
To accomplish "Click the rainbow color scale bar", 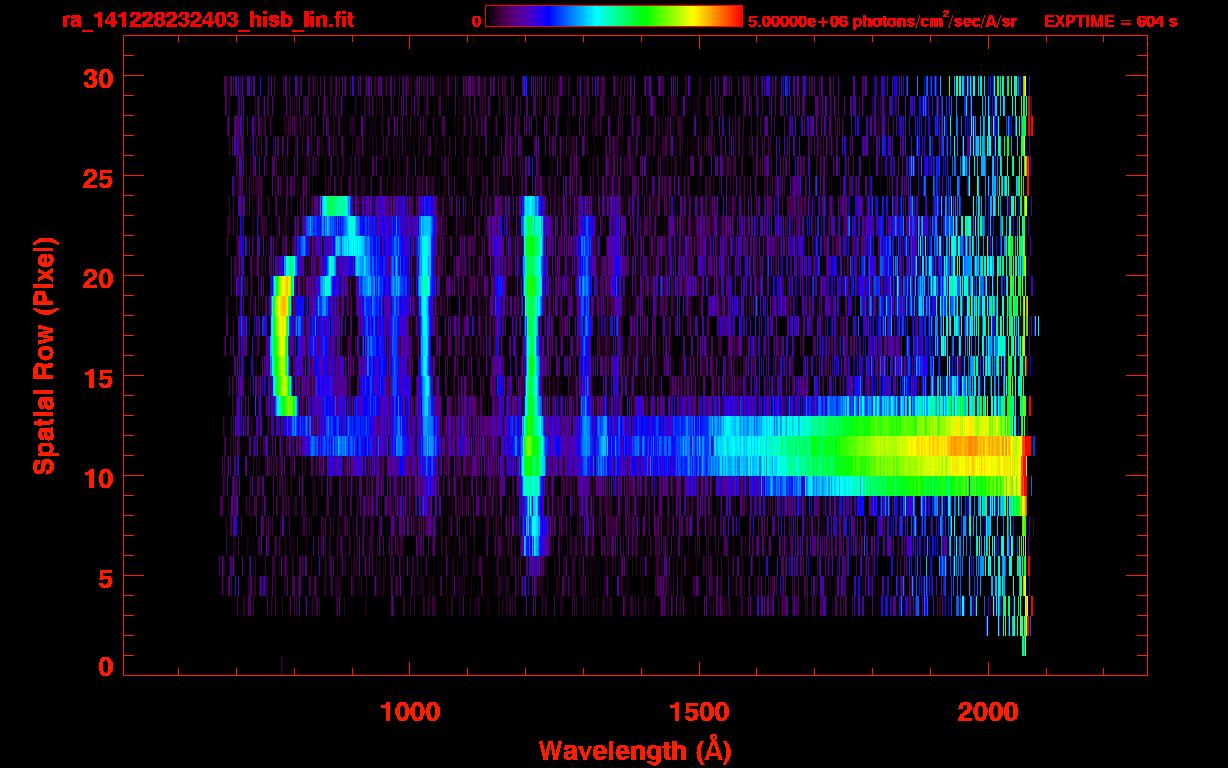I will [x=614, y=16].
